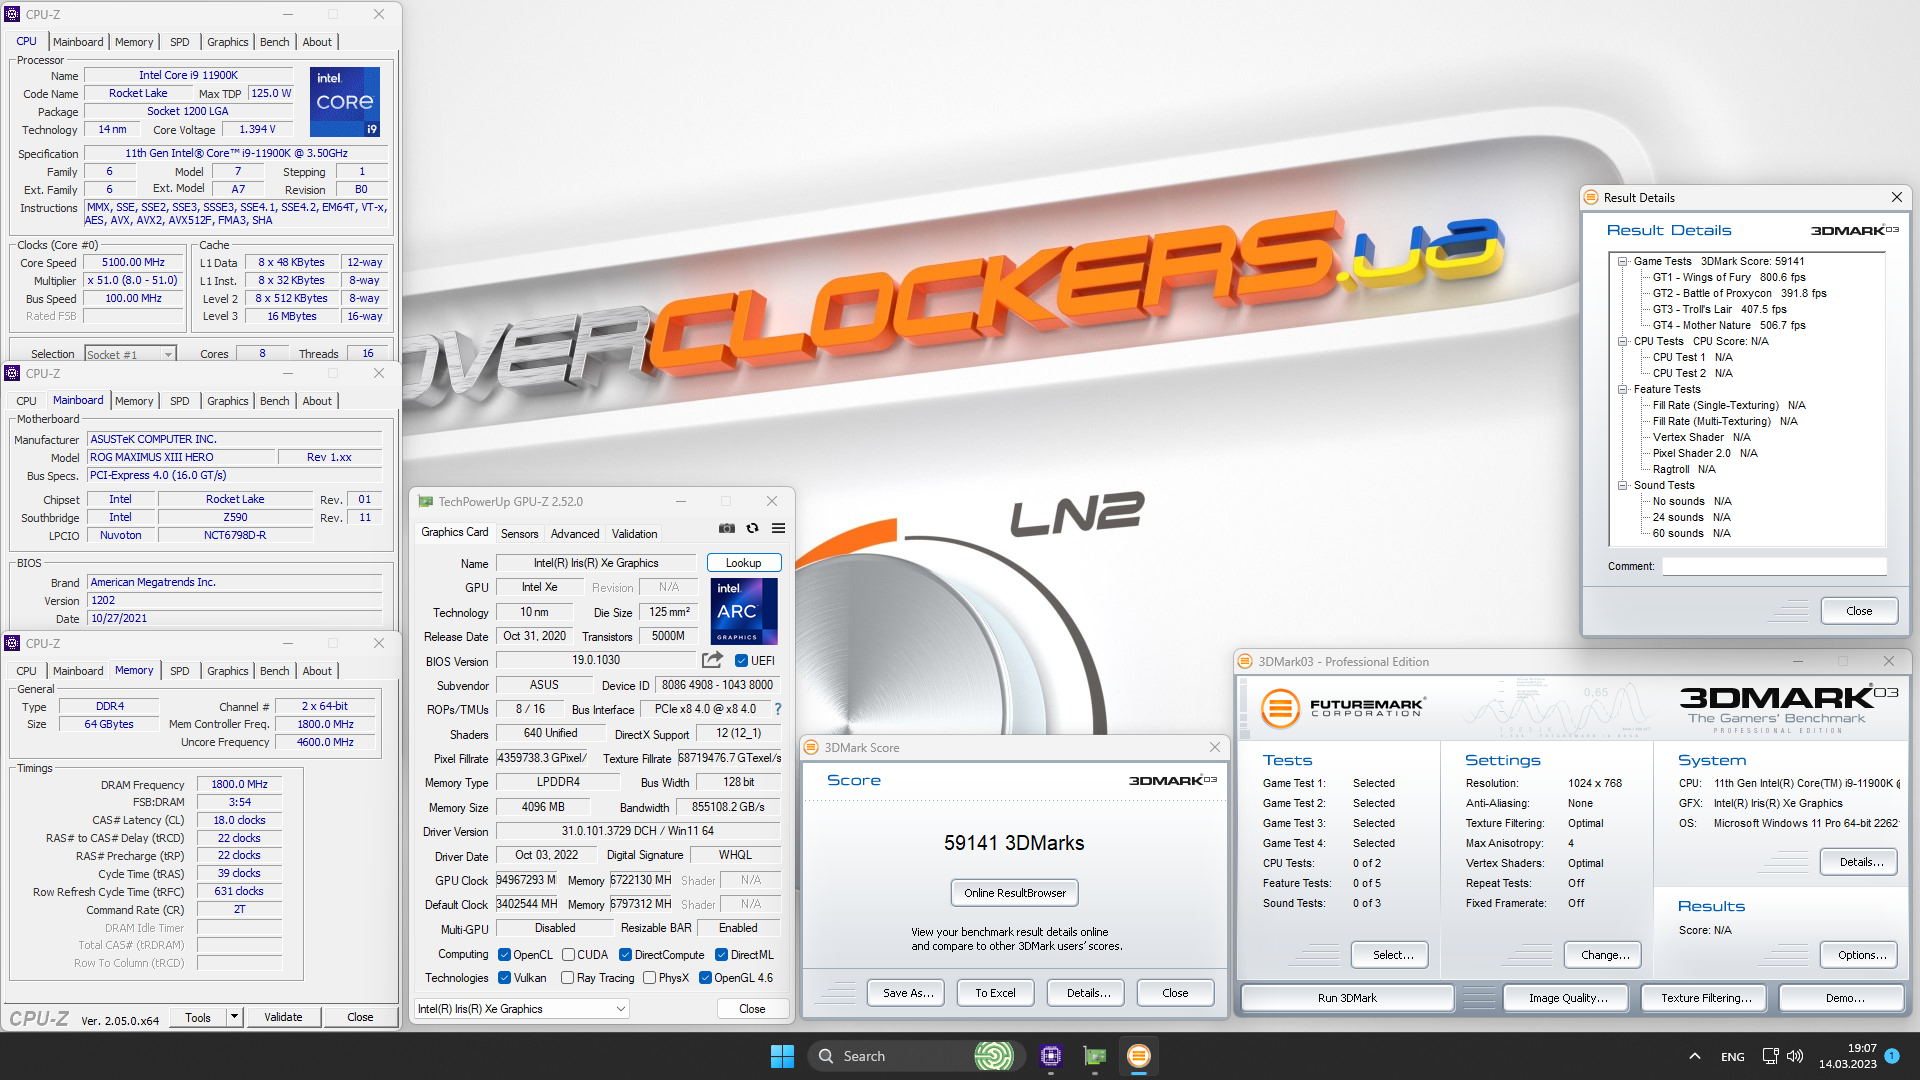Click the ENG language indicator
Image resolution: width=1920 pixels, height=1080 pixels.
pos(1733,1057)
